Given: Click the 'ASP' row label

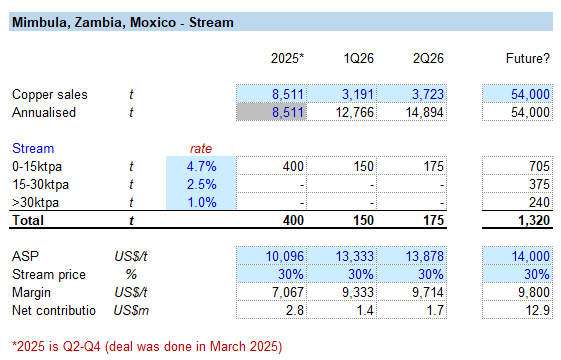Looking at the screenshot, I should 25,256.
